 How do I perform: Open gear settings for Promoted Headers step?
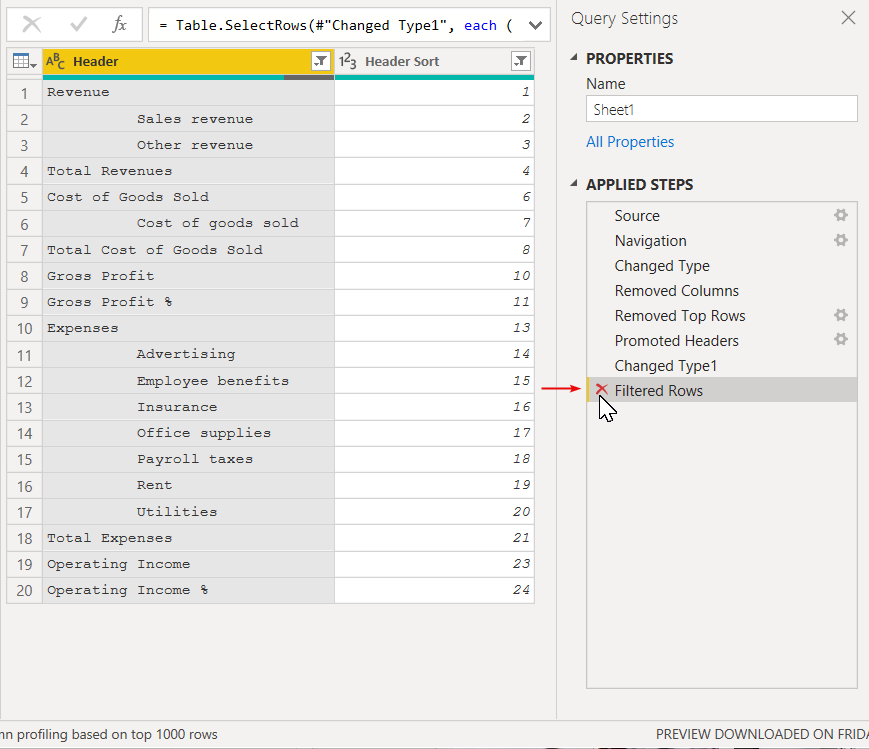tap(841, 340)
